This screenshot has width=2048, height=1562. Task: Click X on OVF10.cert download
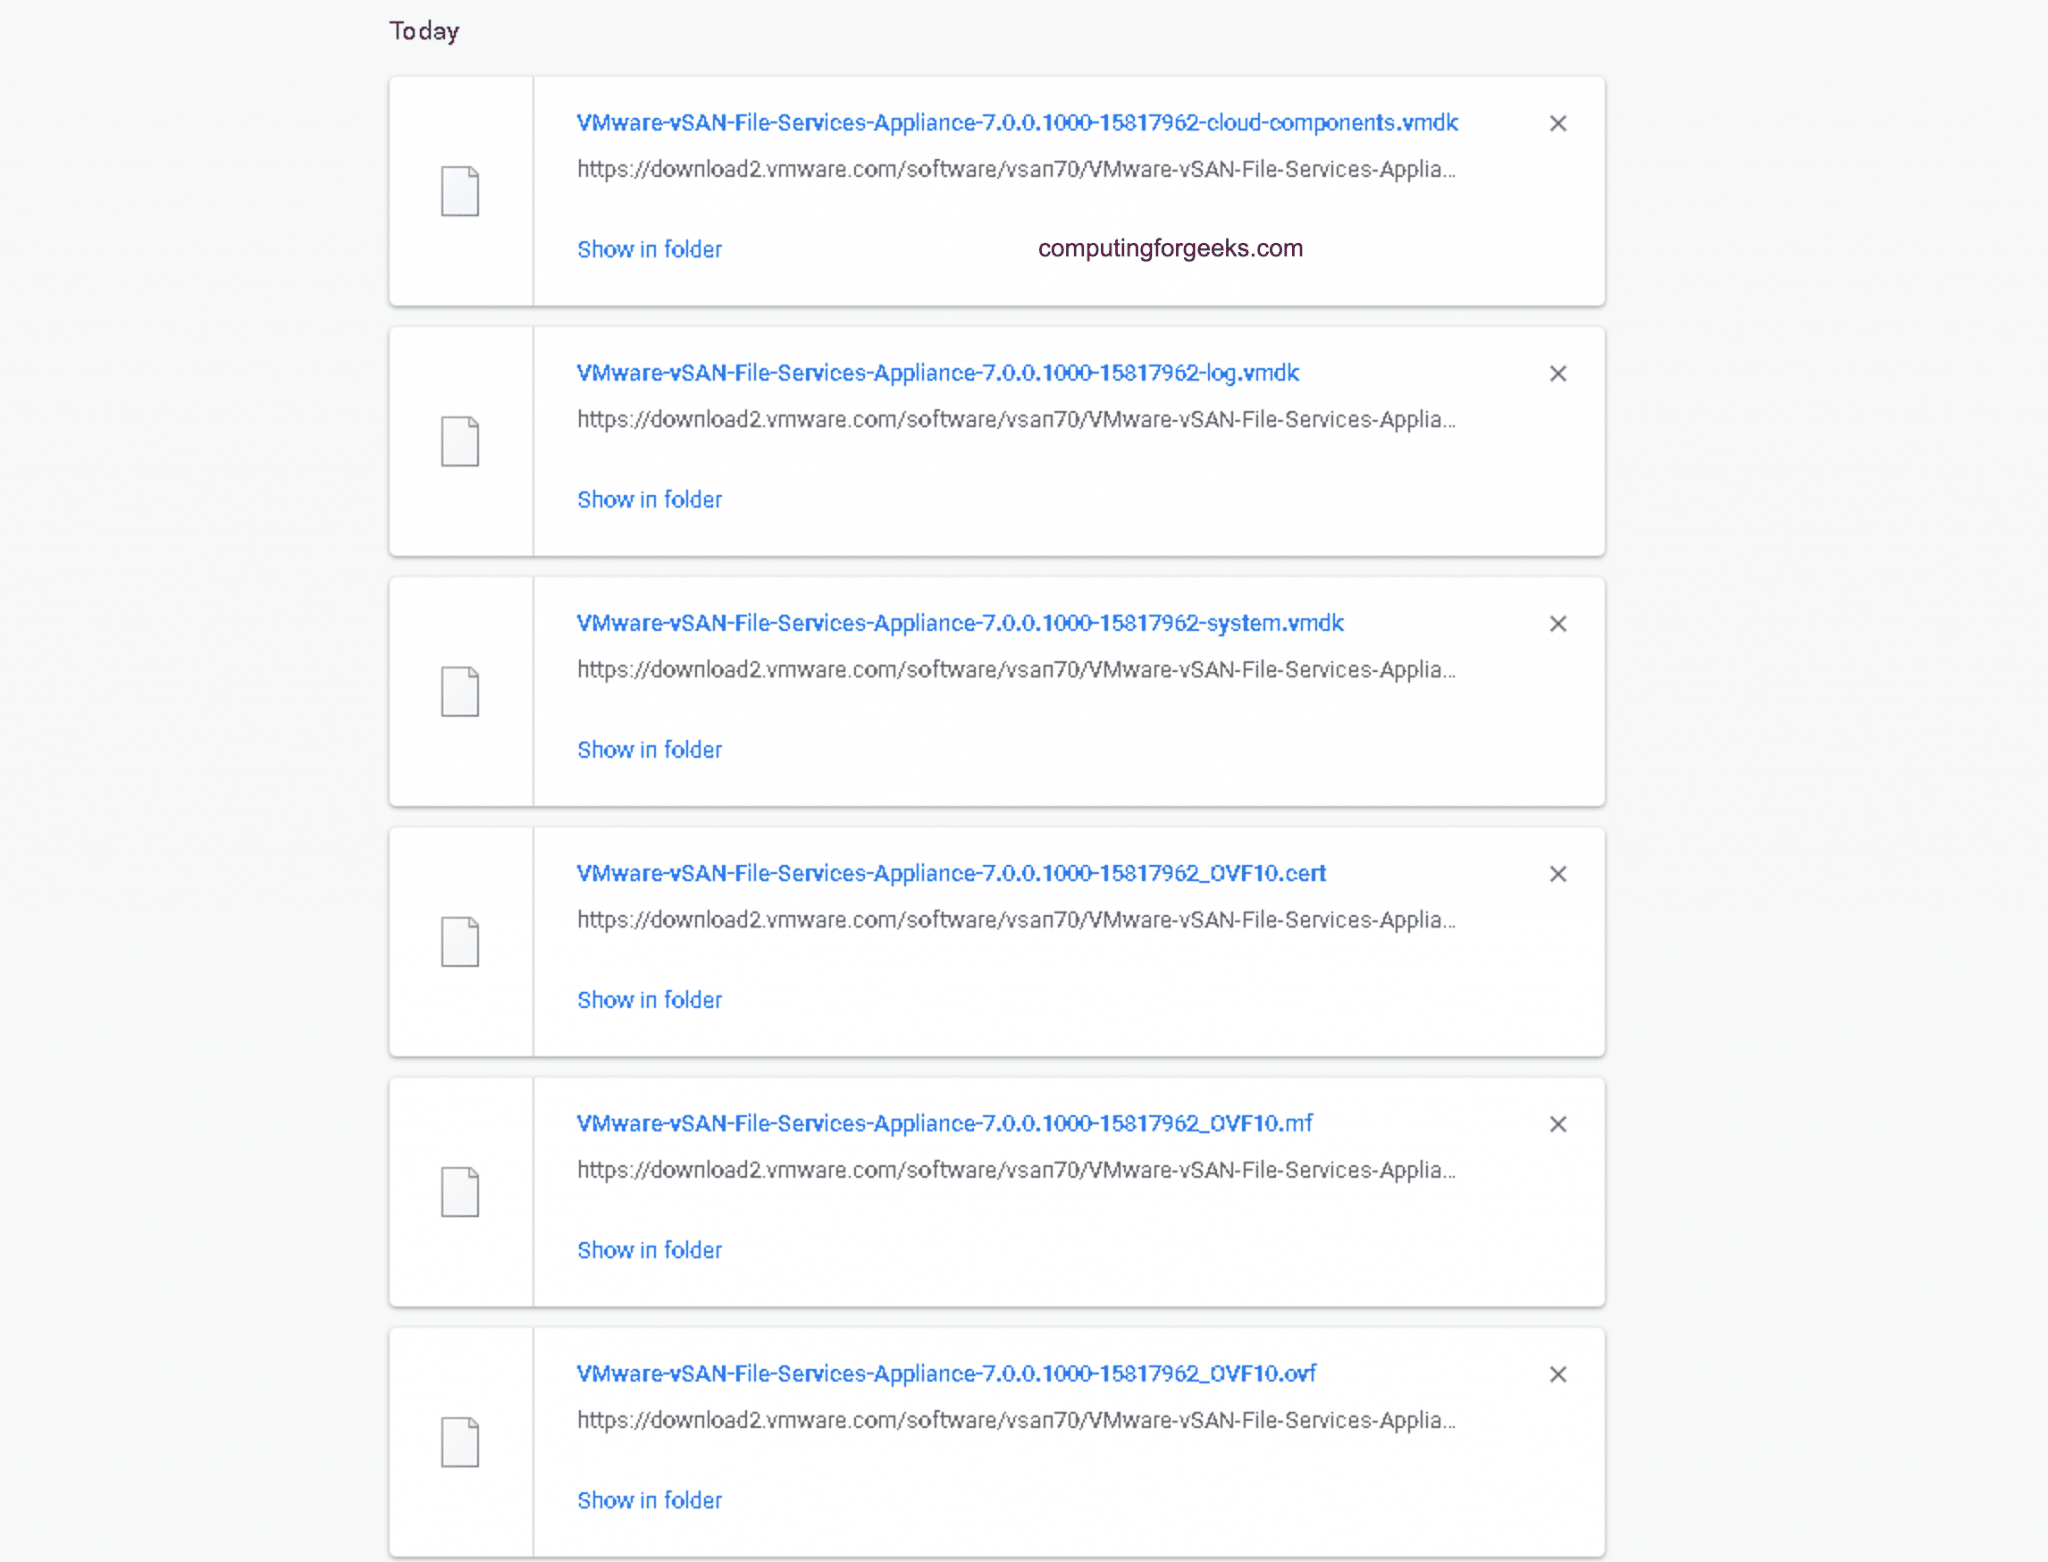pyautogui.click(x=1557, y=874)
